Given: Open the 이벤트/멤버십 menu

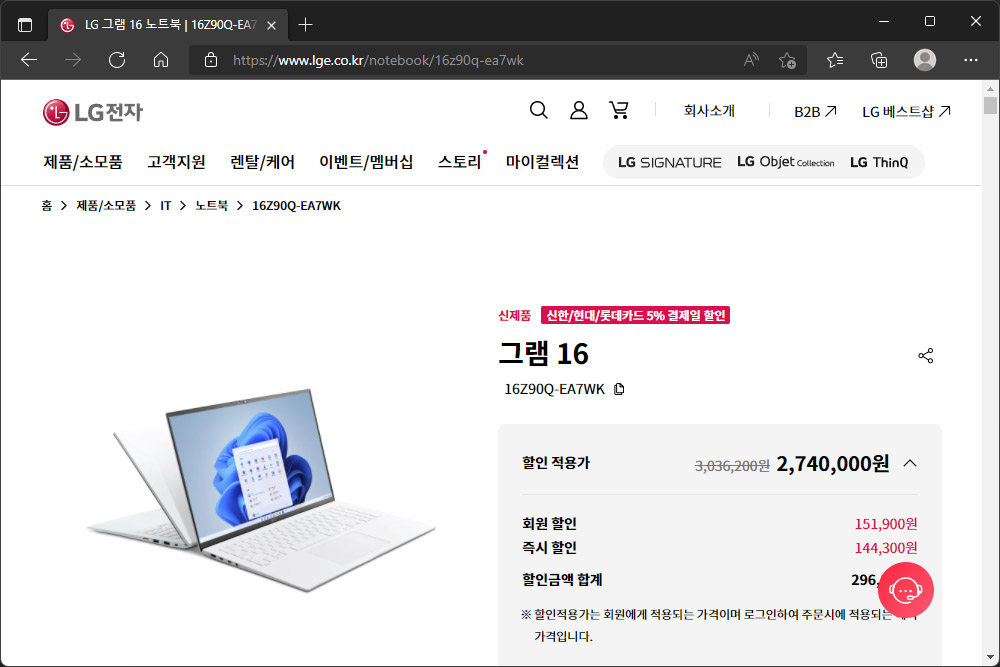Looking at the screenshot, I should [366, 162].
